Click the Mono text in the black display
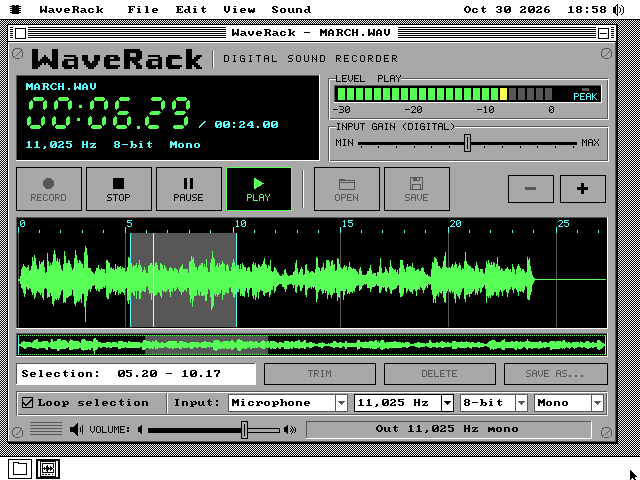Viewport: 640px width, 480px height. point(185,144)
